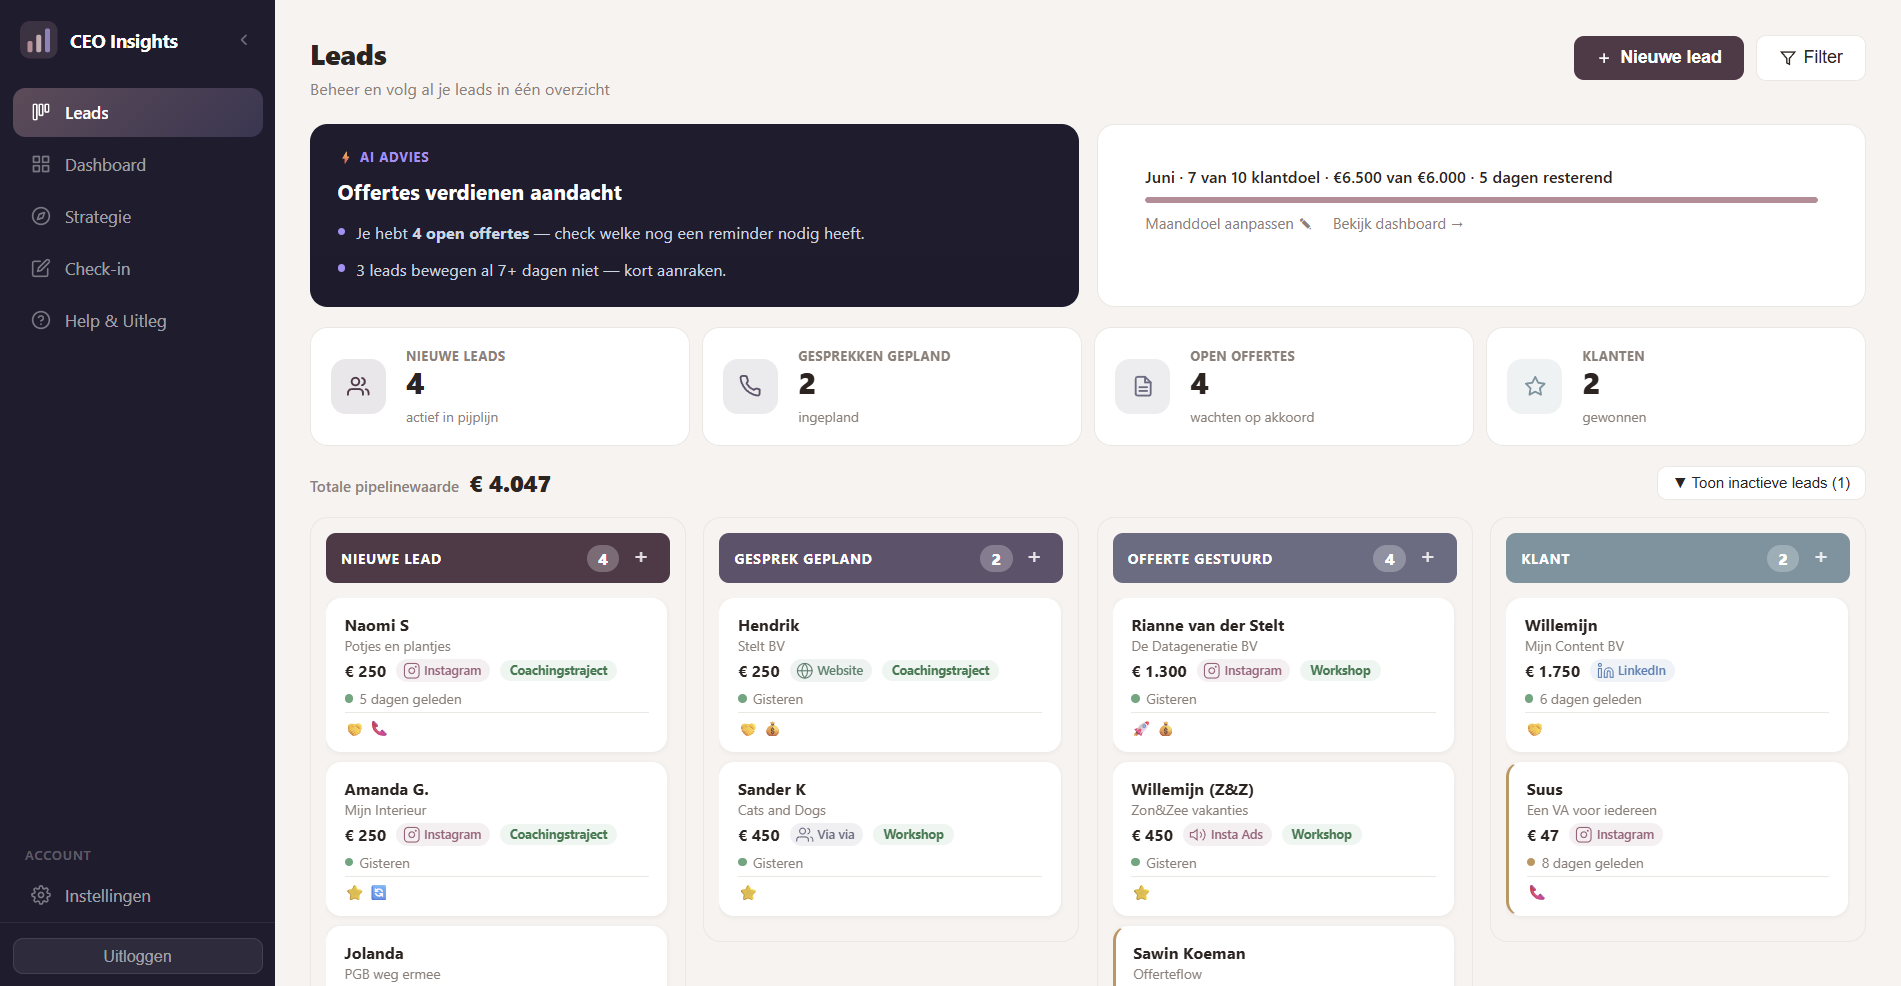1901x986 pixels.
Task: Click the "Suus" lead name
Action: coord(1544,789)
